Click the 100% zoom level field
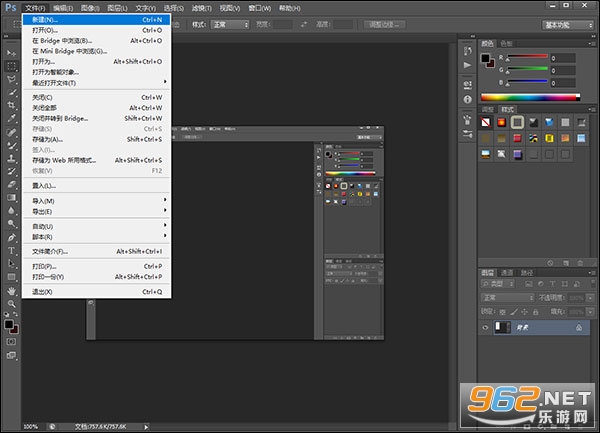Viewport: 600px width, 433px height. pyautogui.click(x=33, y=427)
